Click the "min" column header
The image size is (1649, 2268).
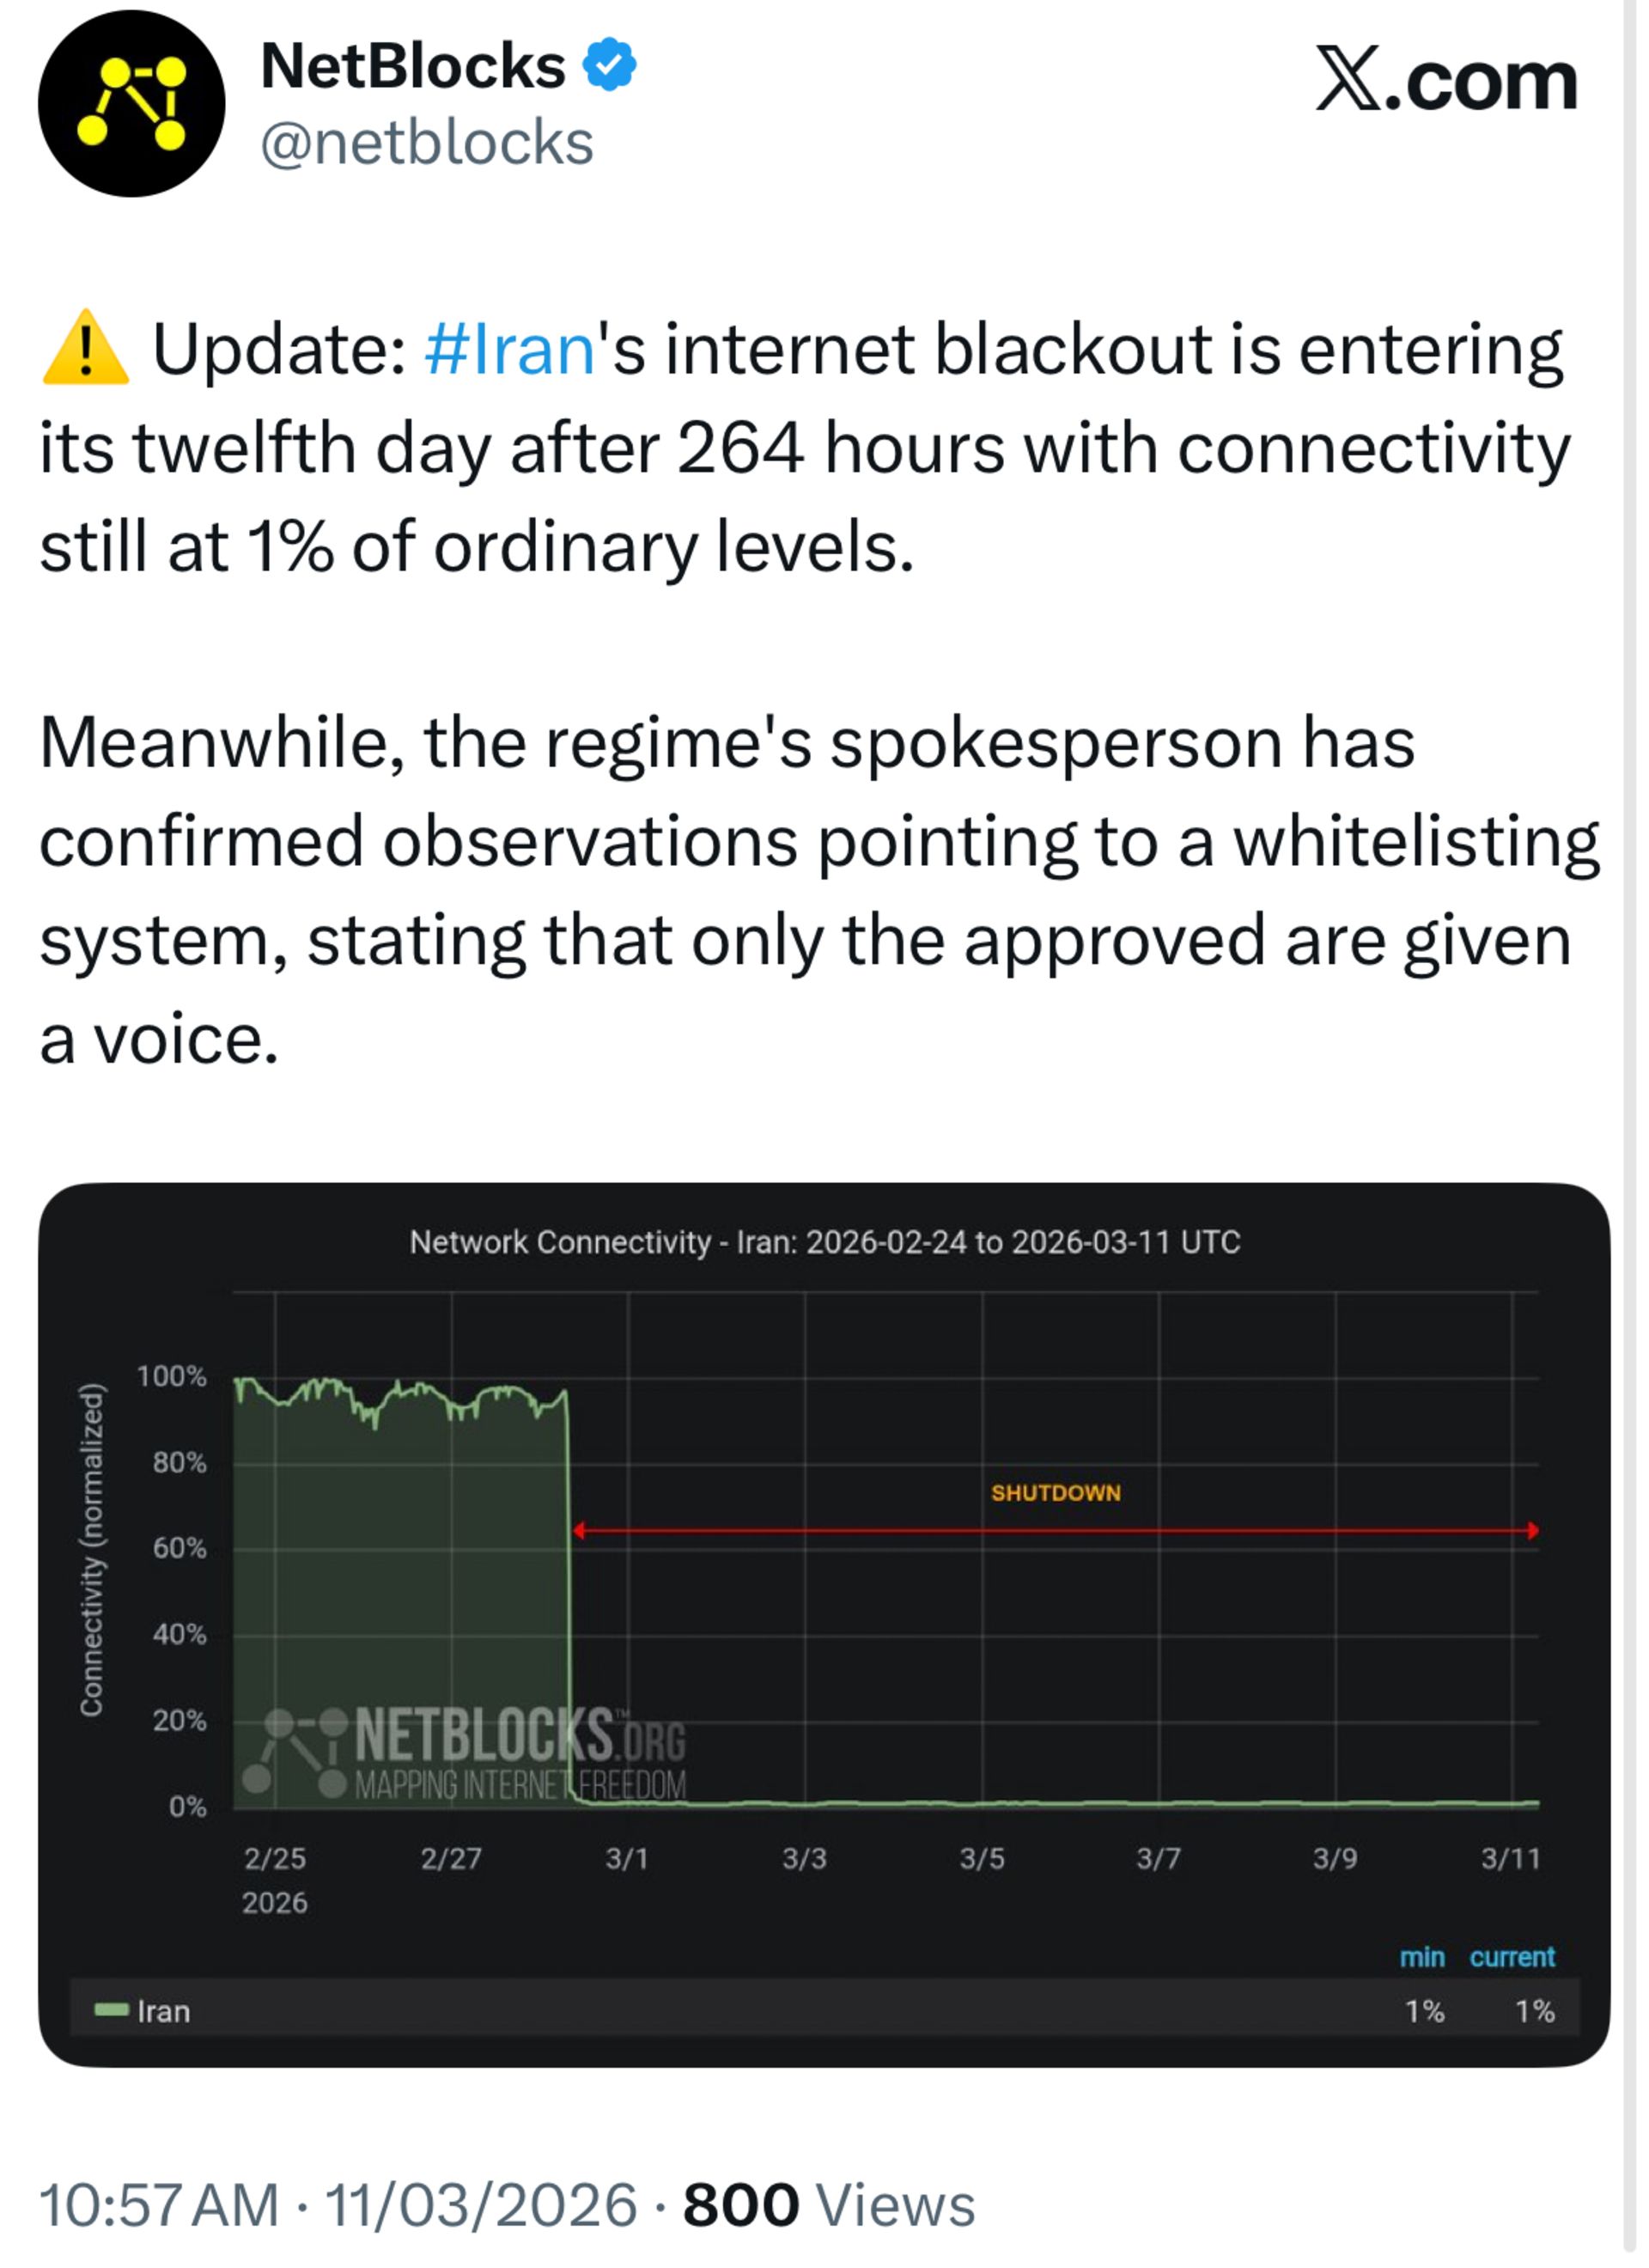[1422, 1957]
